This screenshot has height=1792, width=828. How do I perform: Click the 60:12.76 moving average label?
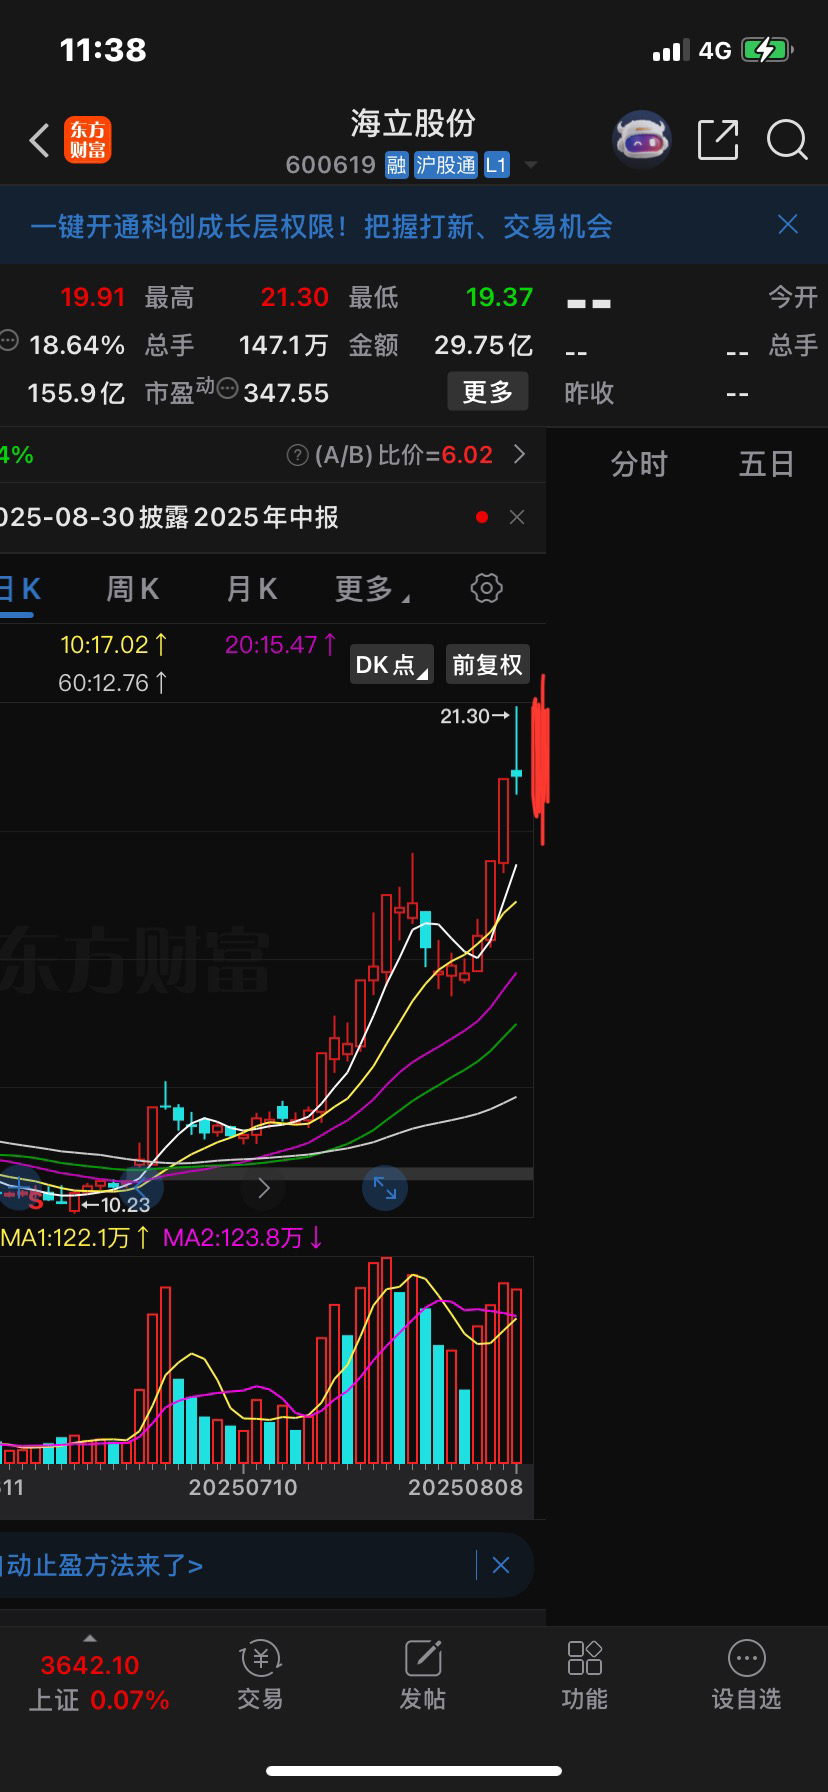pyautogui.click(x=113, y=683)
